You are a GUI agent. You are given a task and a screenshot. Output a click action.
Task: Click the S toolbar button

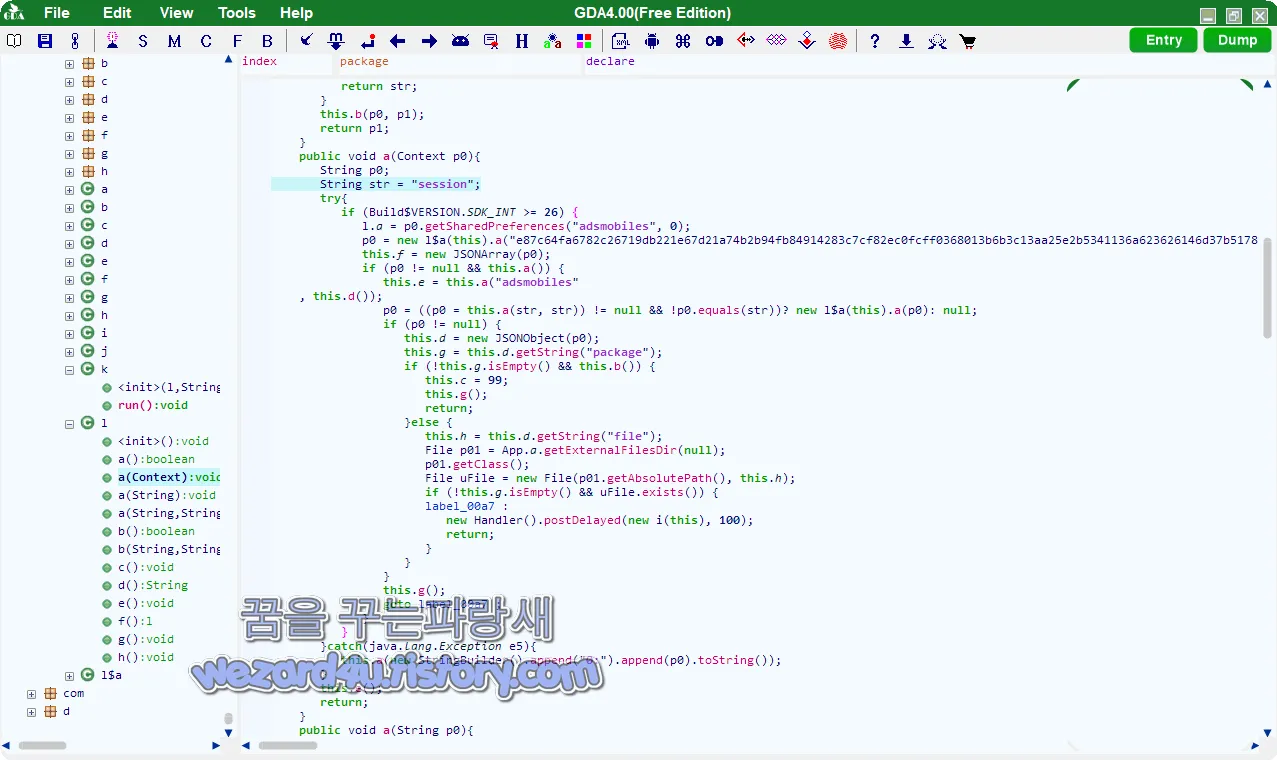coord(143,41)
